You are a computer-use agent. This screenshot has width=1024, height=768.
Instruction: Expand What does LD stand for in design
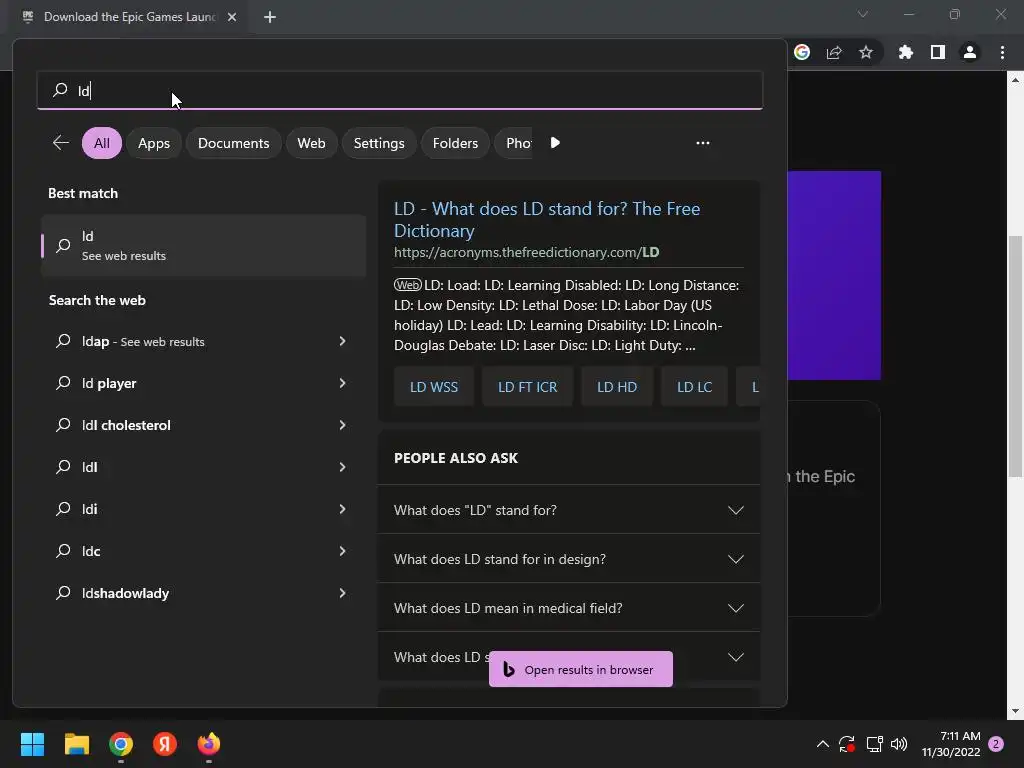pyautogui.click(x=569, y=558)
